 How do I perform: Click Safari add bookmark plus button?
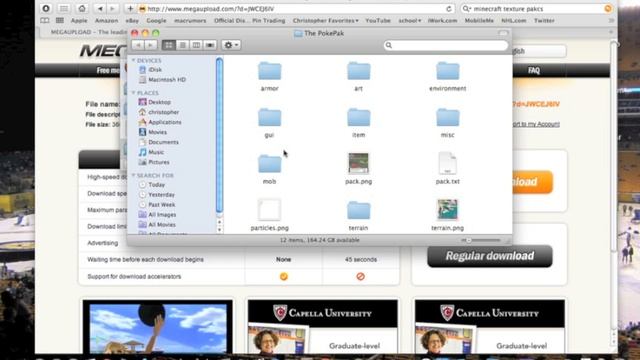coord(130,8)
